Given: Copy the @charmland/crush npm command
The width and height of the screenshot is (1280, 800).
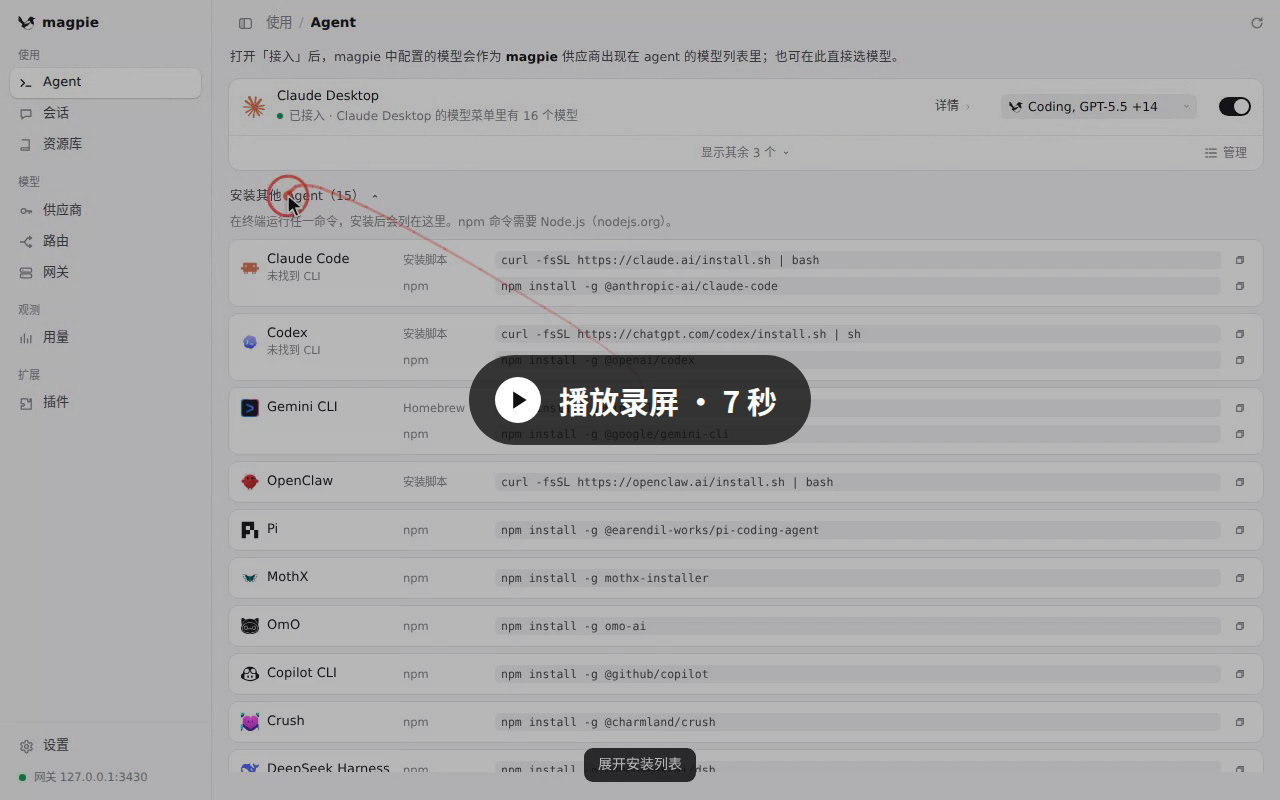Looking at the screenshot, I should point(1239,722).
